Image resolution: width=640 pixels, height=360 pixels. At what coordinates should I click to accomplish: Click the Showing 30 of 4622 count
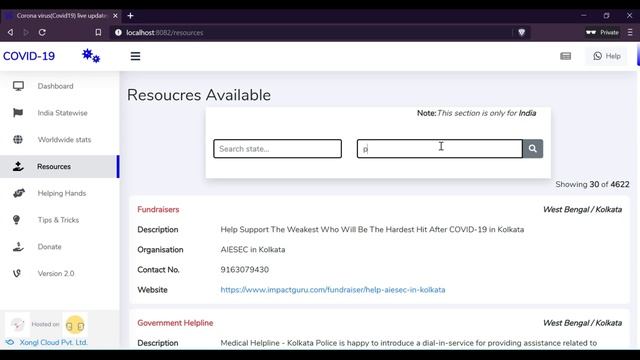pos(592,184)
